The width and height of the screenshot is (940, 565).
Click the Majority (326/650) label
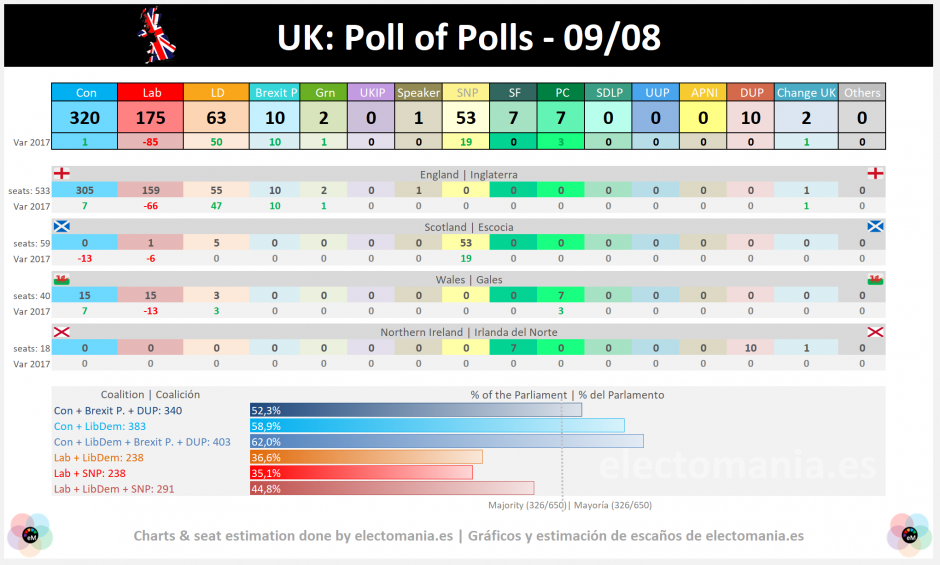[527, 505]
